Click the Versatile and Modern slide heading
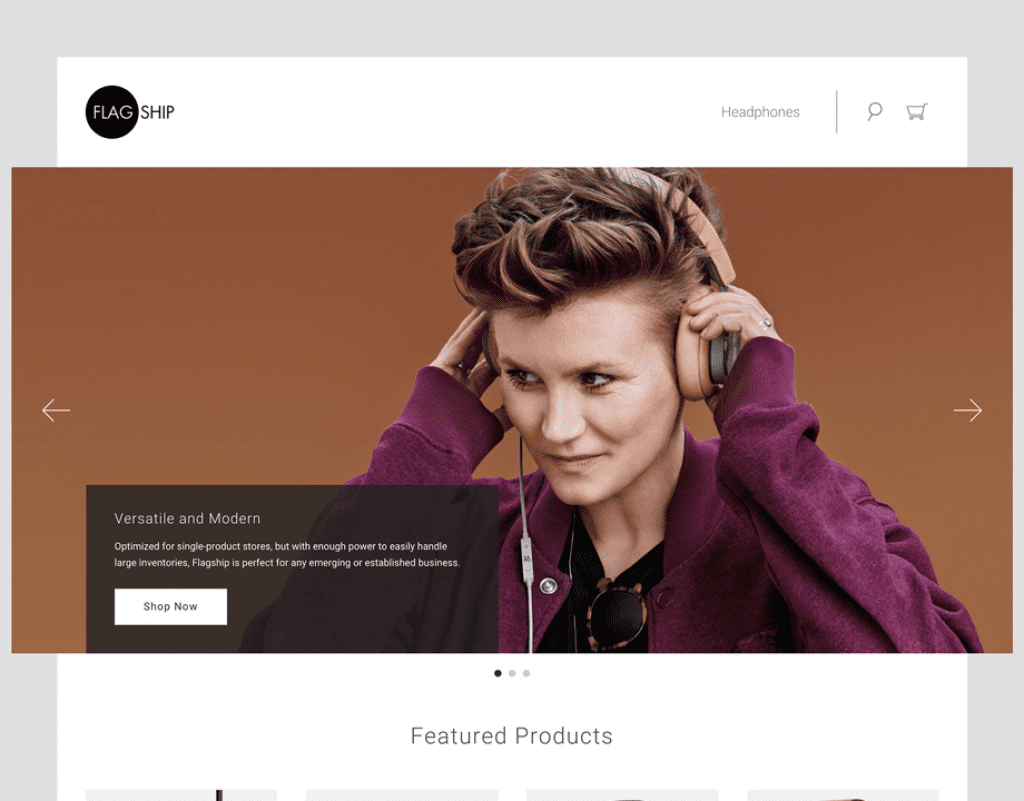Viewport: 1024px width, 801px height. coord(187,518)
